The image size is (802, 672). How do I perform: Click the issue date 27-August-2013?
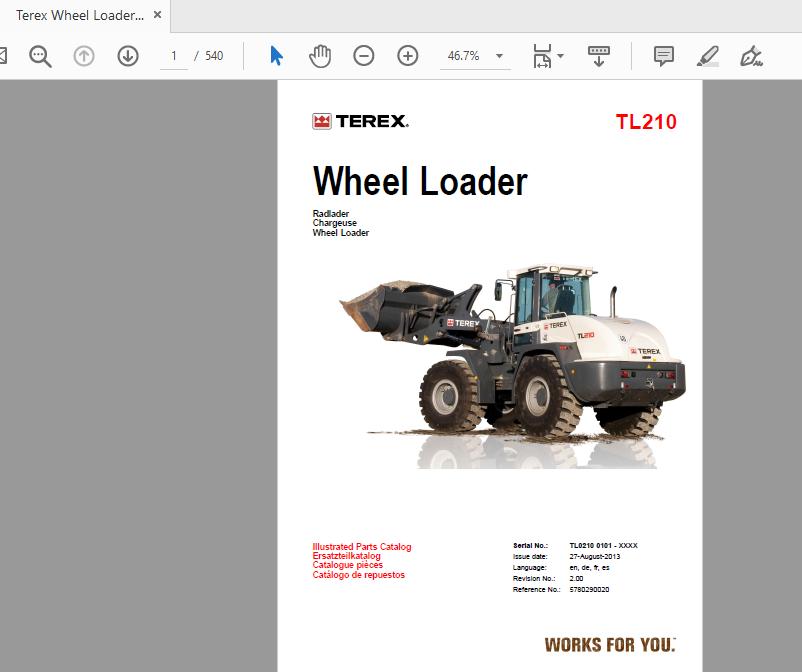(x=595, y=556)
